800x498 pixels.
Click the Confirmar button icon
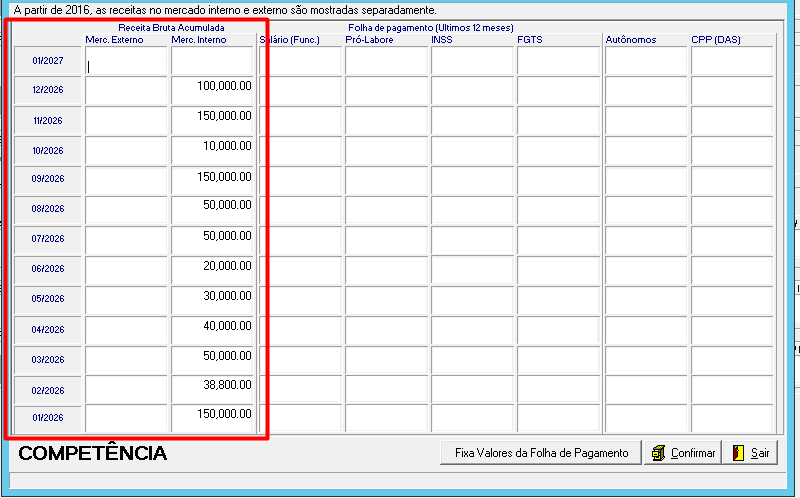click(x=659, y=453)
